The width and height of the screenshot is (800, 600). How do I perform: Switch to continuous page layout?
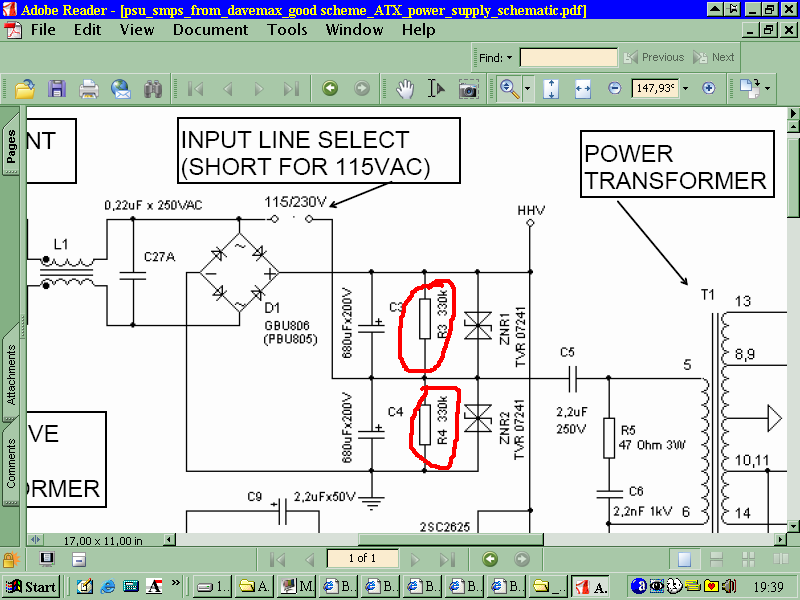(716, 560)
